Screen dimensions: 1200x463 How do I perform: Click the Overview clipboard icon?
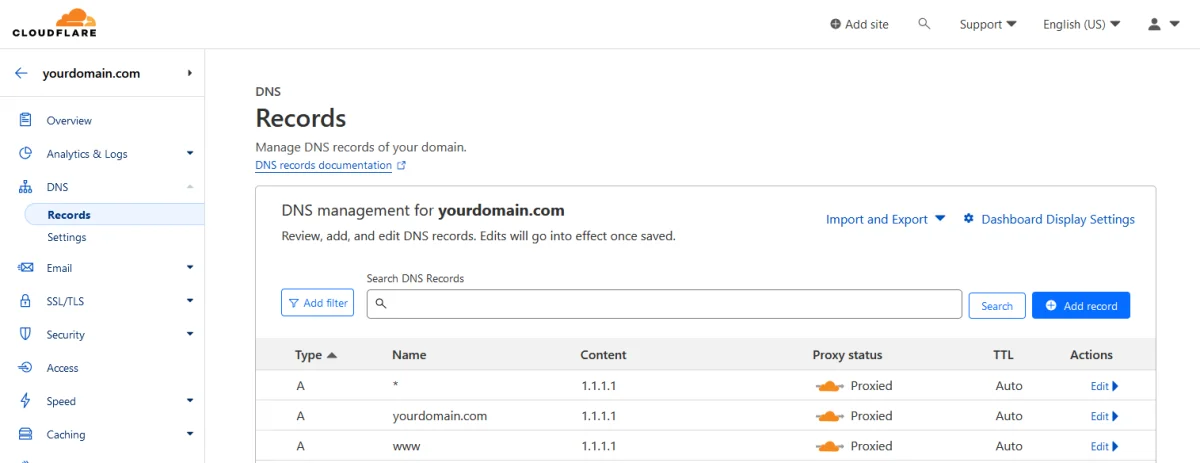pos(26,120)
